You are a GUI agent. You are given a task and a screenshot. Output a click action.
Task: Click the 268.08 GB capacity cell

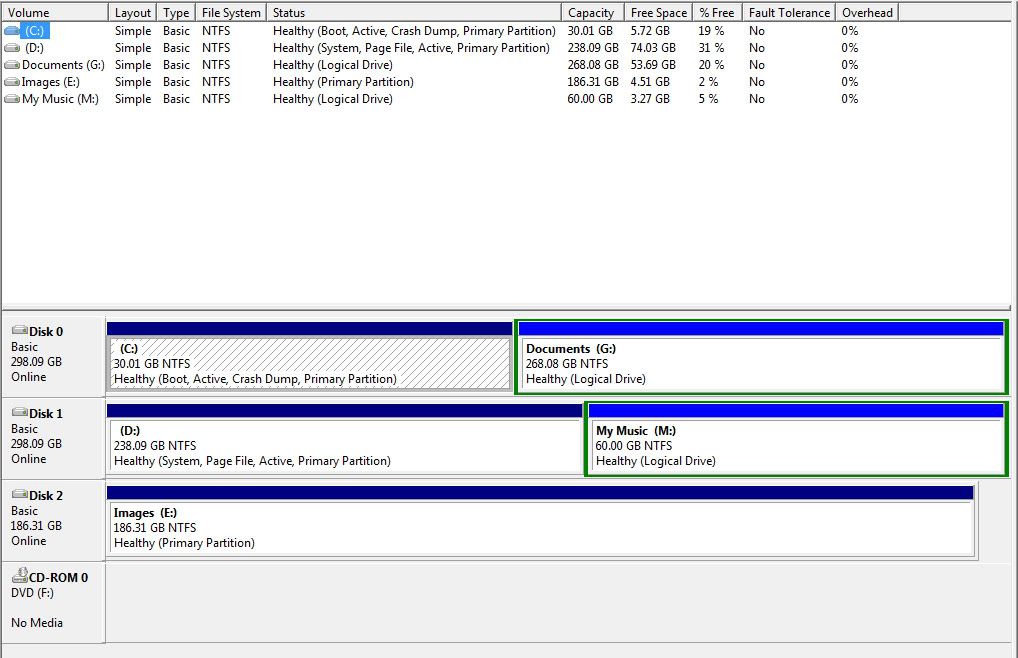pyautogui.click(x=593, y=65)
